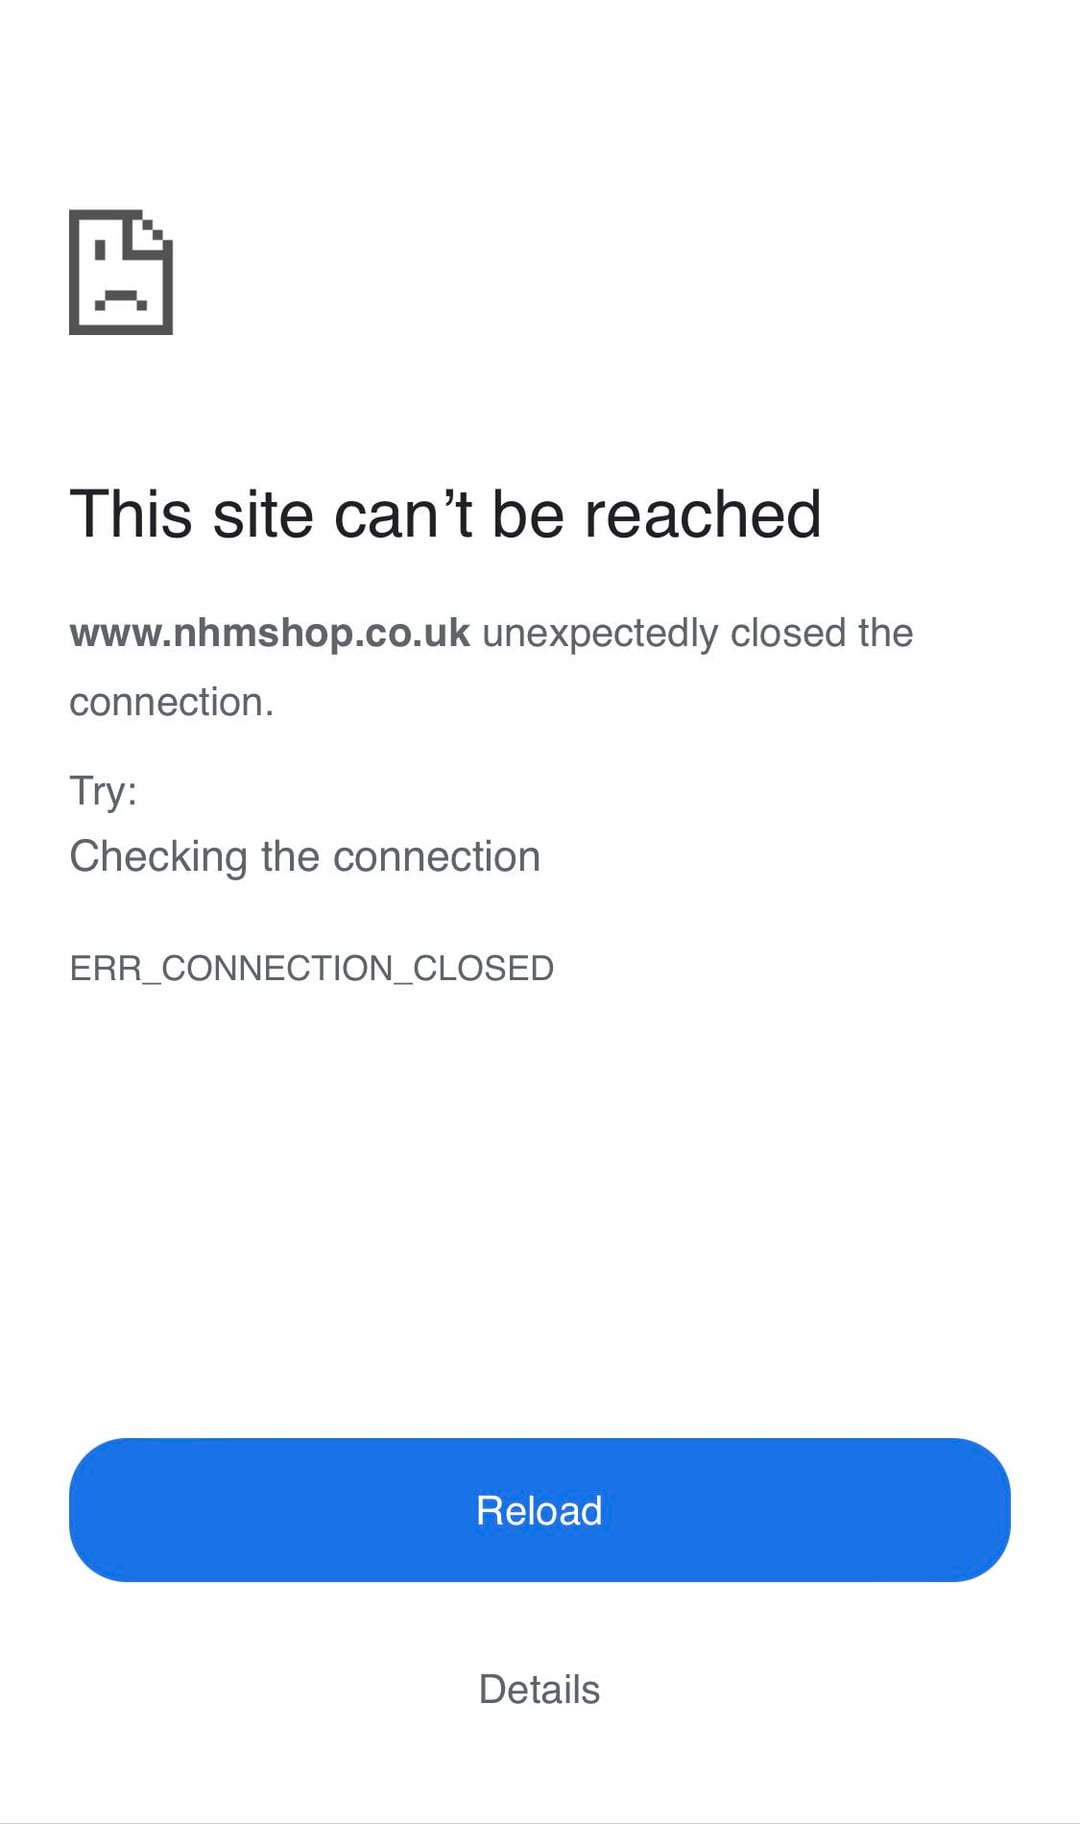Select the 'This site can't be reached' heading
Image resolution: width=1080 pixels, height=1824 pixels.
click(446, 514)
